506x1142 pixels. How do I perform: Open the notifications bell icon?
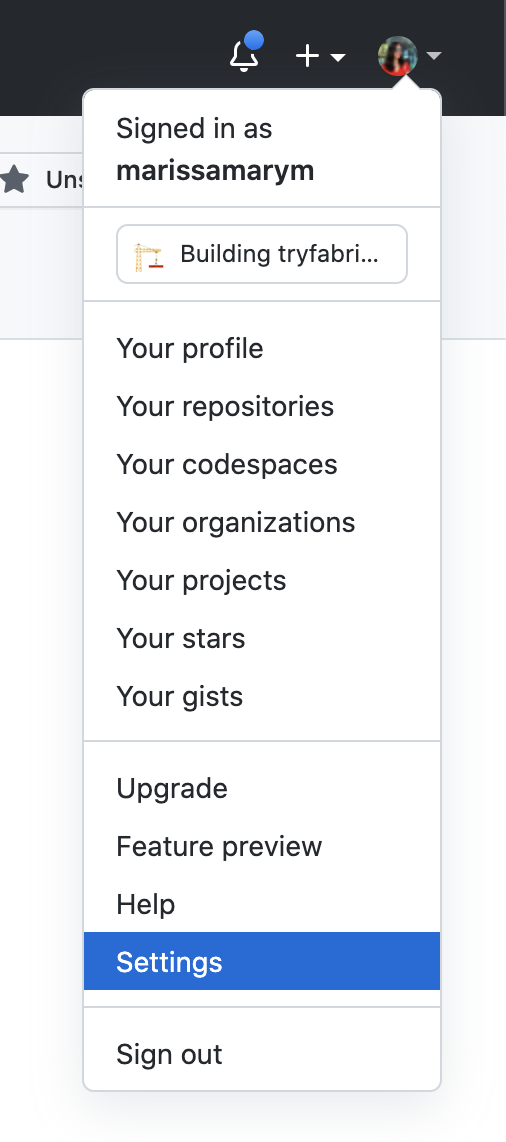pos(245,56)
